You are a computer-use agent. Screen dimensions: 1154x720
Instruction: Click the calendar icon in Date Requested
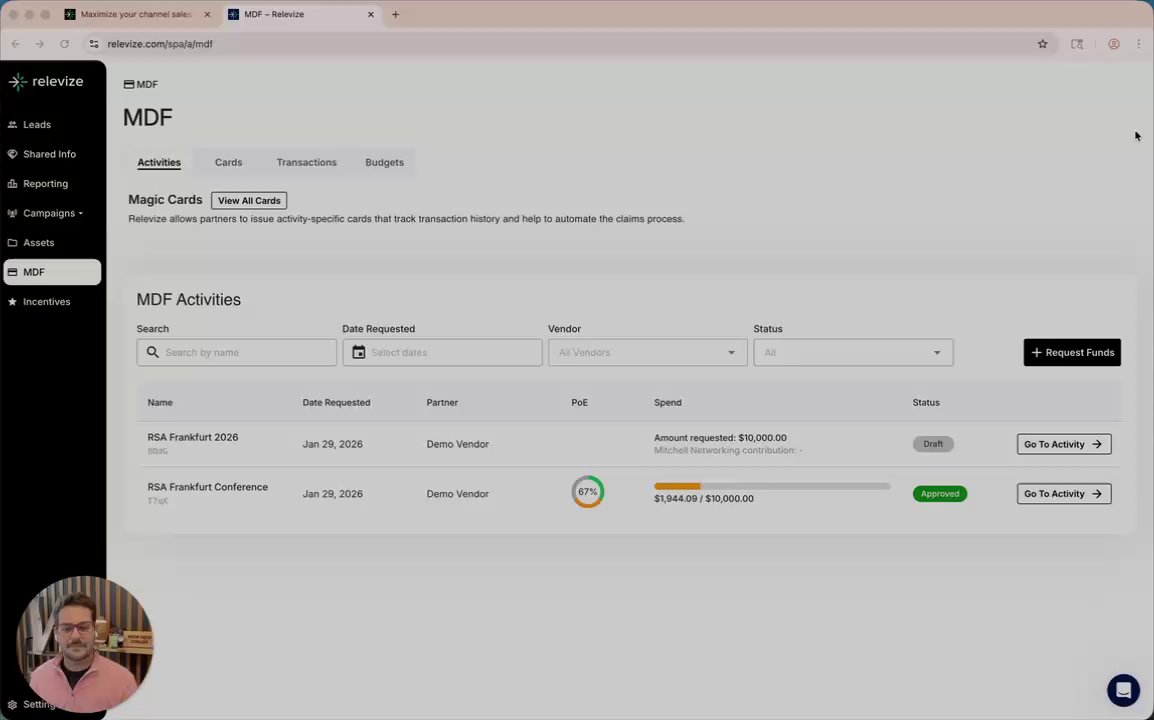pos(358,352)
